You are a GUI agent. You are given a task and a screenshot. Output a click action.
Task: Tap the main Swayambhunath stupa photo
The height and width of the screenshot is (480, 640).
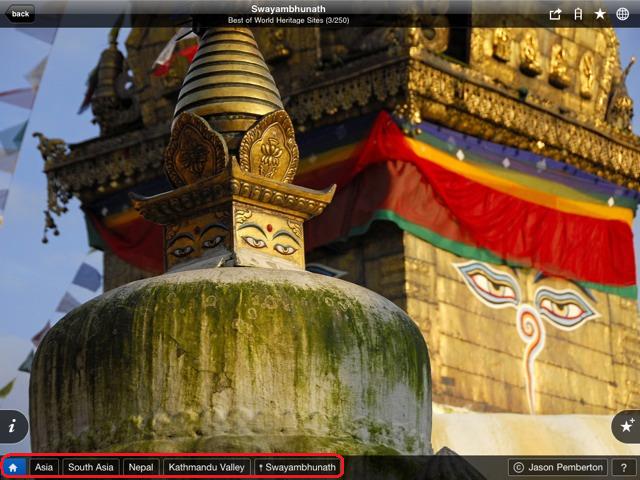(320, 241)
